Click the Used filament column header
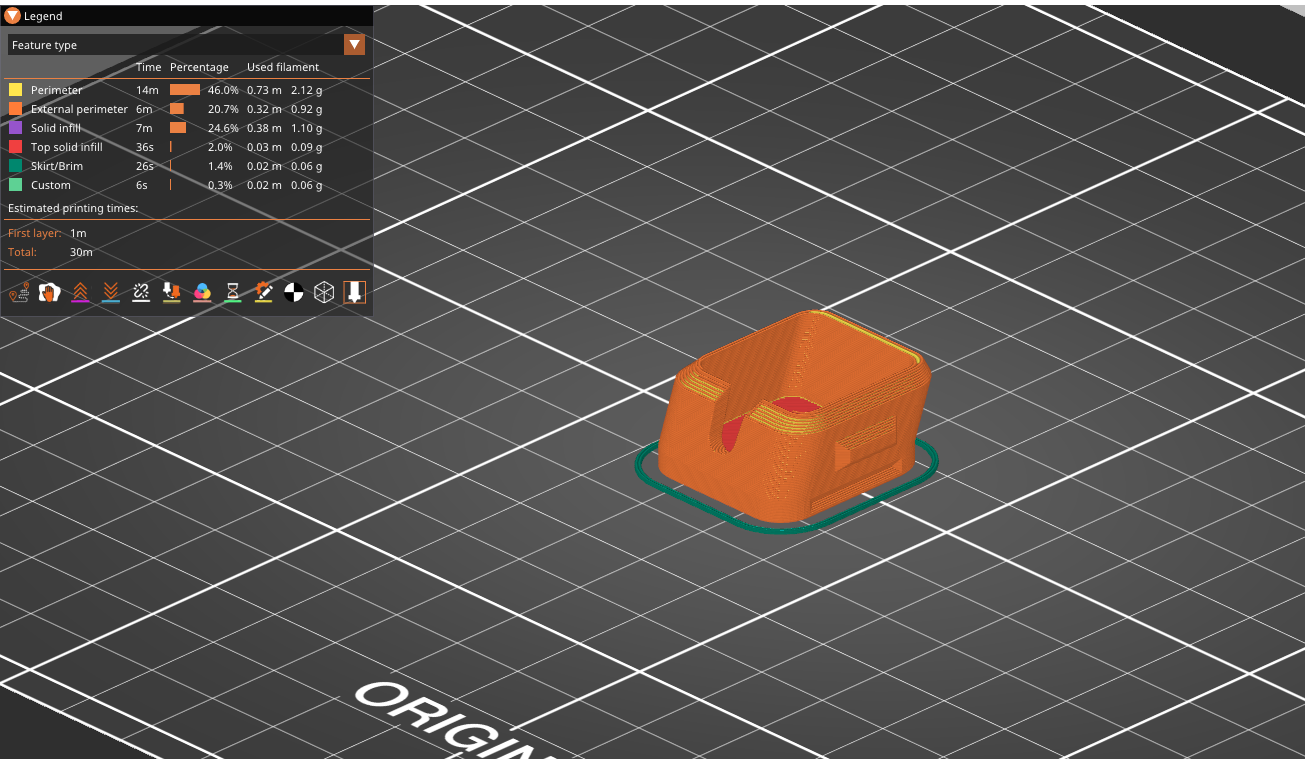 pos(283,67)
